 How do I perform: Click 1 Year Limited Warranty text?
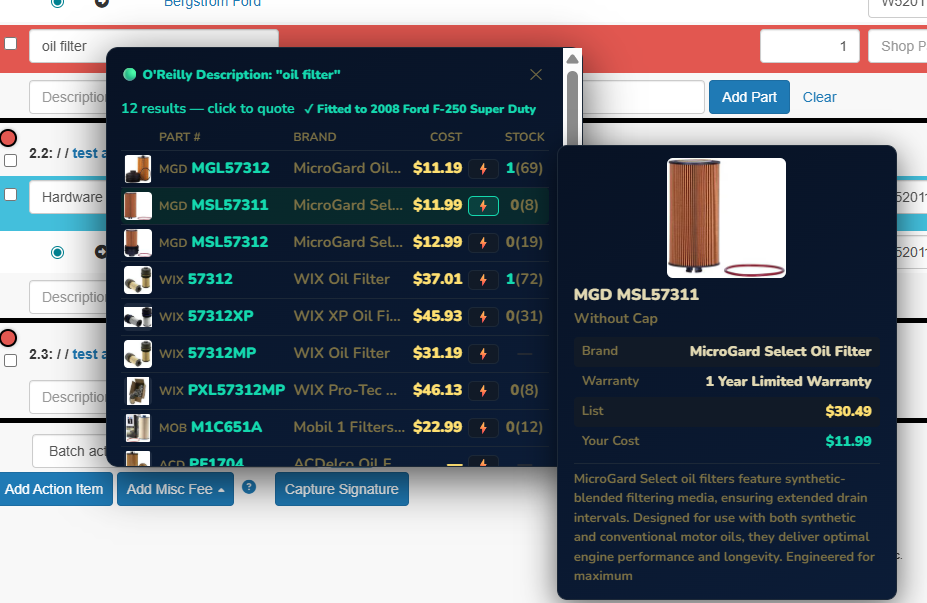click(x=788, y=381)
